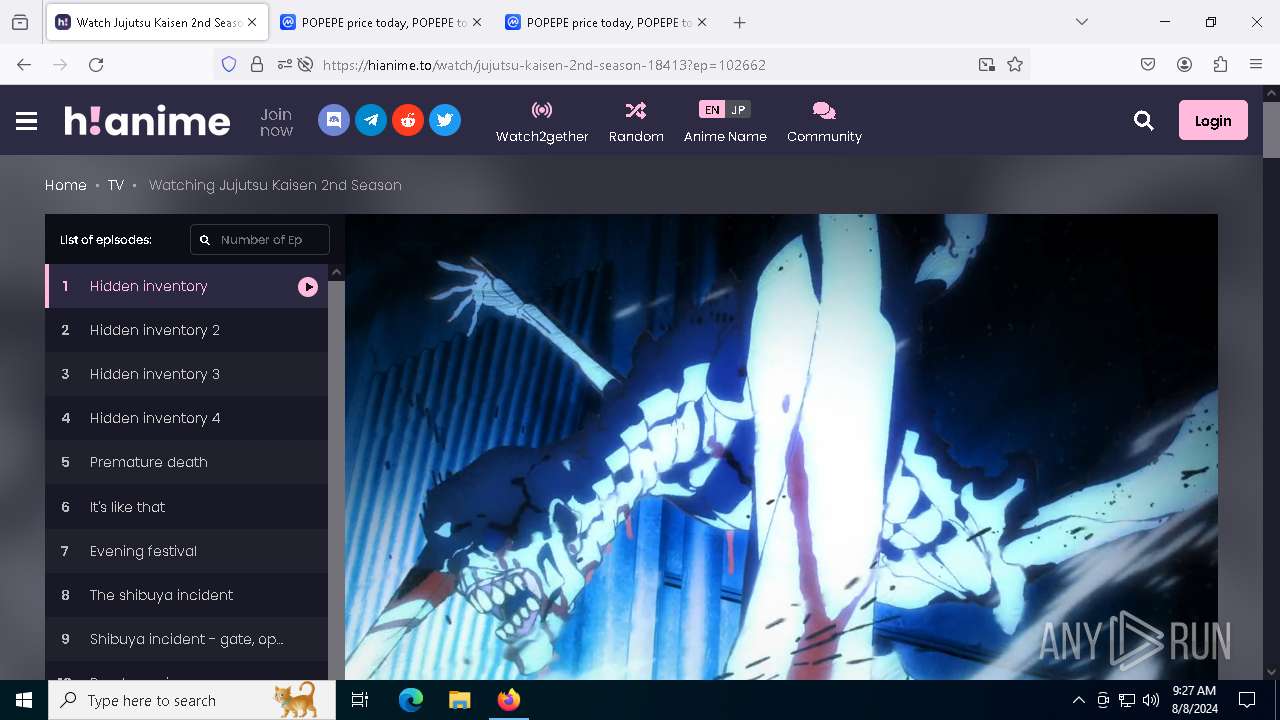
Task: Open Firefox account icon
Action: [x=1184, y=64]
